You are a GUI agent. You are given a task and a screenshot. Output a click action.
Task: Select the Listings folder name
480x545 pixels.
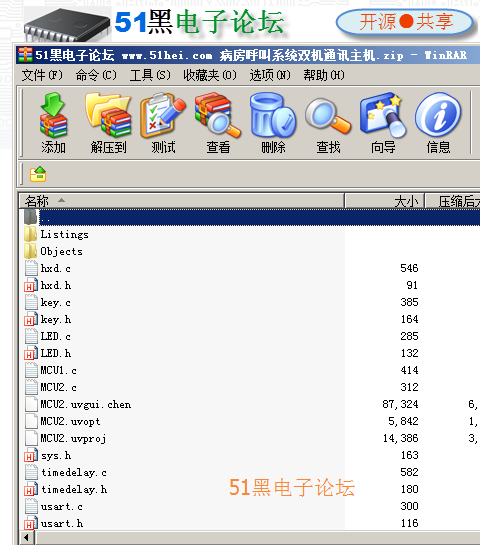coord(64,234)
